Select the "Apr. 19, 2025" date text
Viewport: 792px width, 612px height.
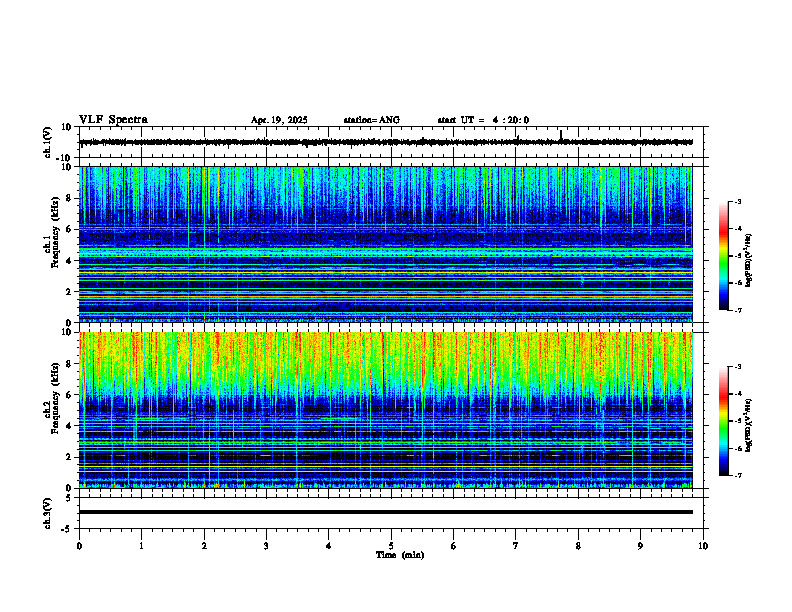click(279, 120)
